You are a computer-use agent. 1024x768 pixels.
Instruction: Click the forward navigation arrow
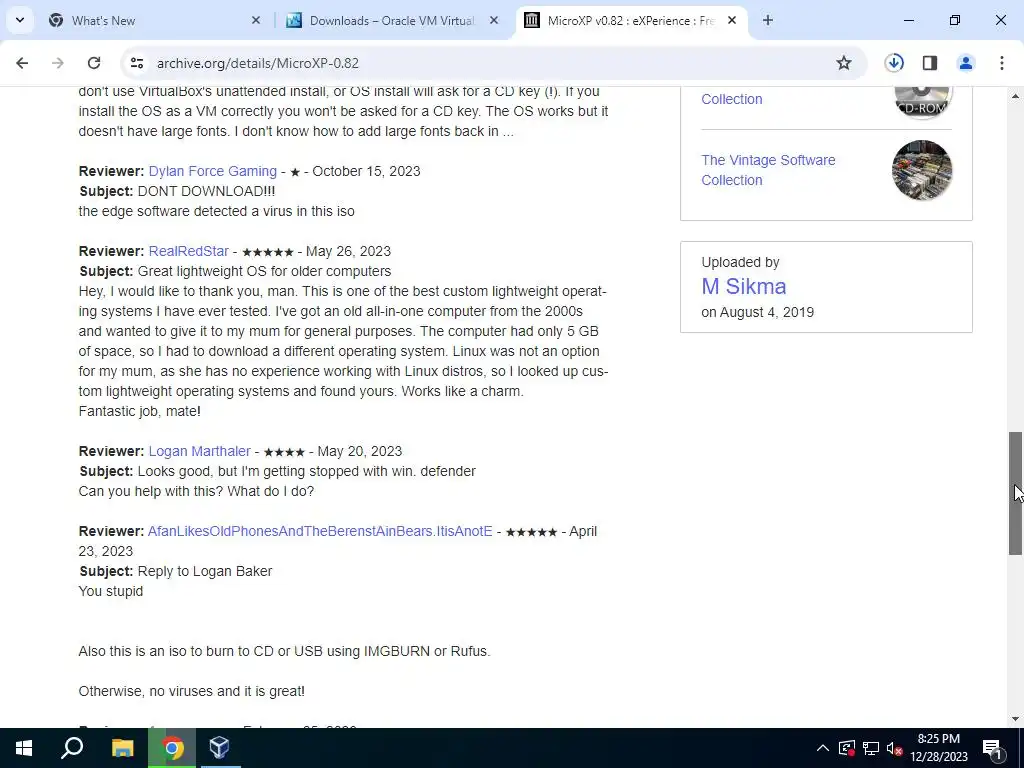(x=57, y=63)
